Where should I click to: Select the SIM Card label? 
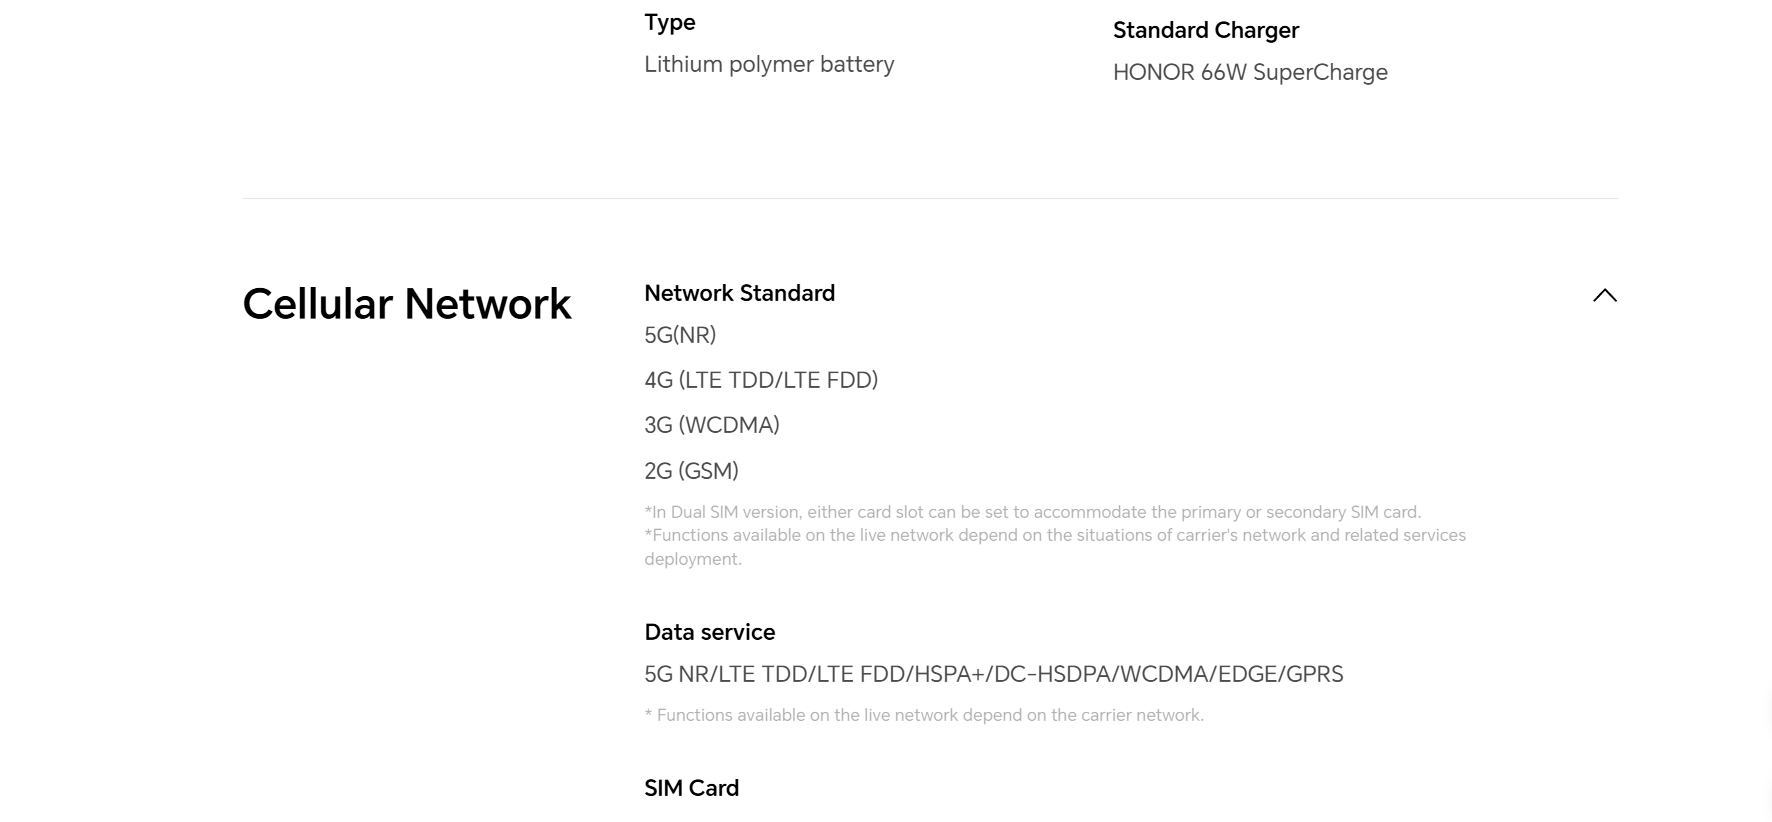click(x=691, y=788)
